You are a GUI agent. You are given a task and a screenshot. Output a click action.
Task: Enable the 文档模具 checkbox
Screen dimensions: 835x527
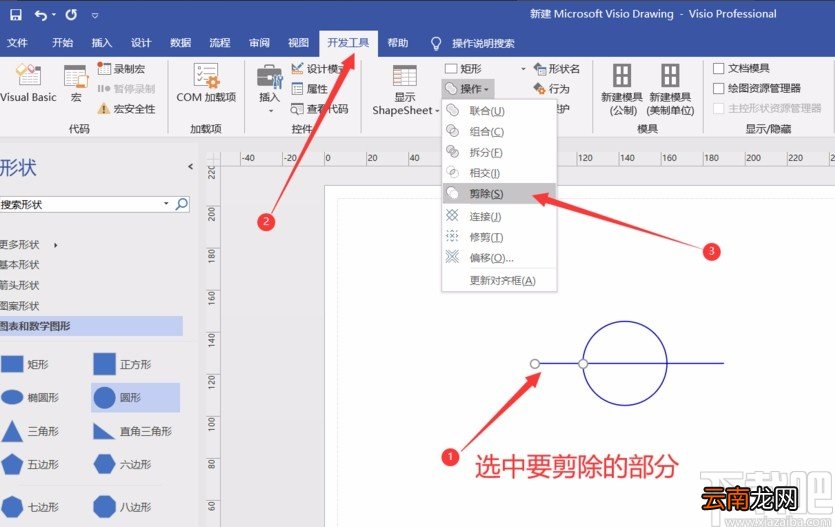pyautogui.click(x=718, y=68)
